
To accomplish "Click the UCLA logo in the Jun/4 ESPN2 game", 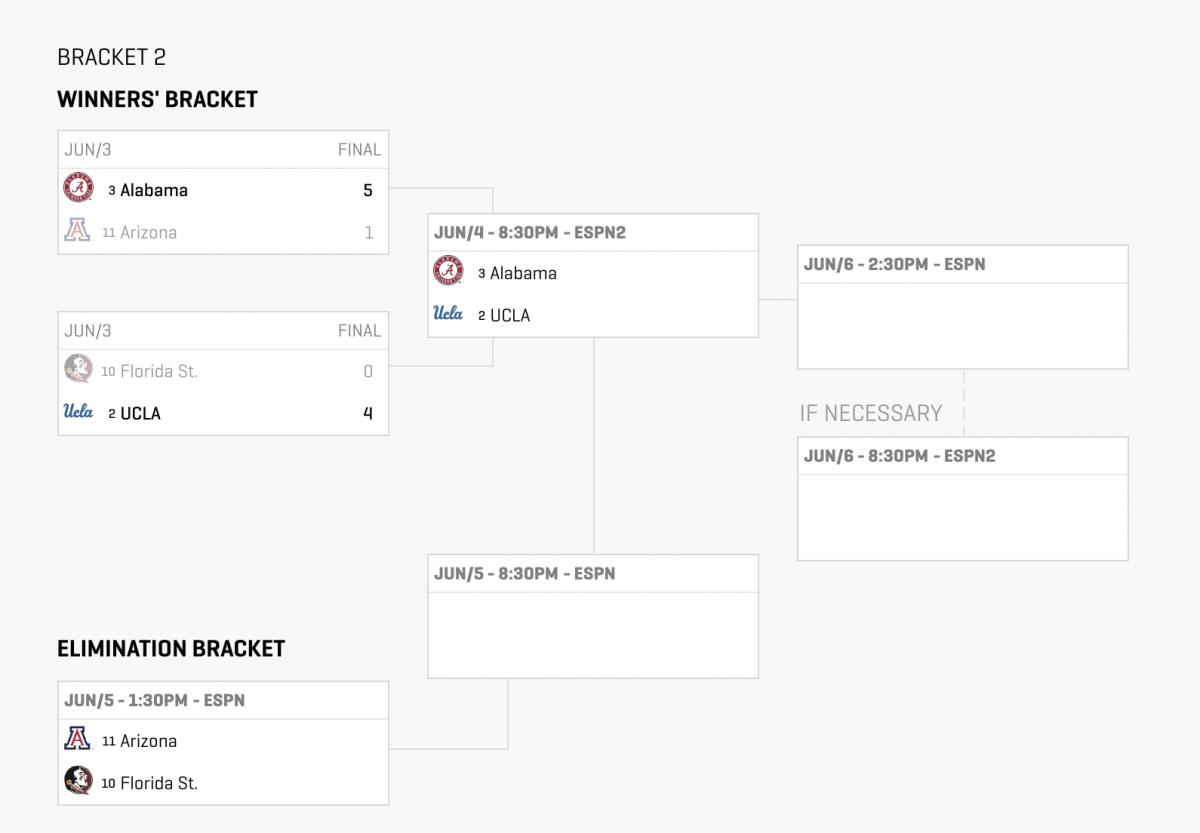I will point(448,314).
